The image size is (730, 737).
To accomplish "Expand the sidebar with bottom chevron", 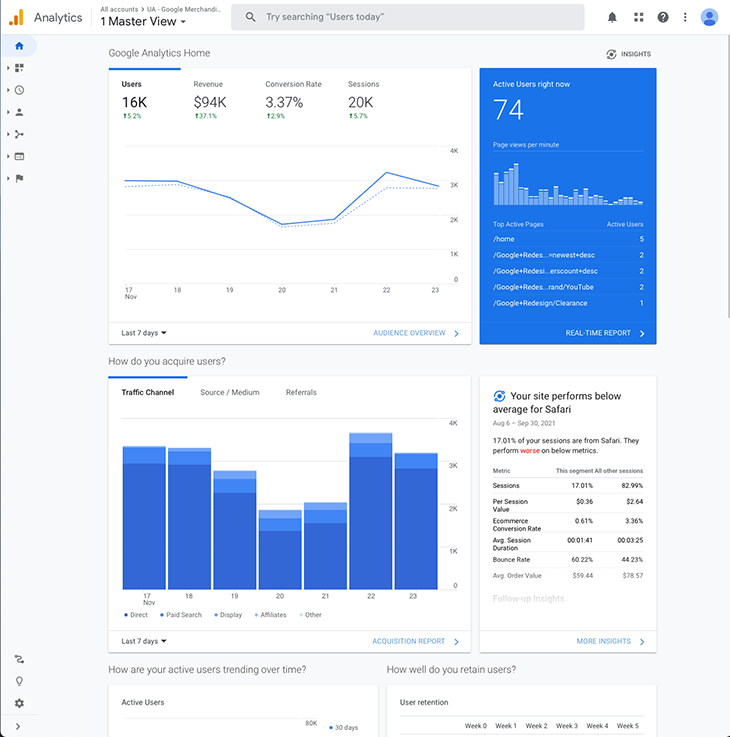I will [18, 727].
